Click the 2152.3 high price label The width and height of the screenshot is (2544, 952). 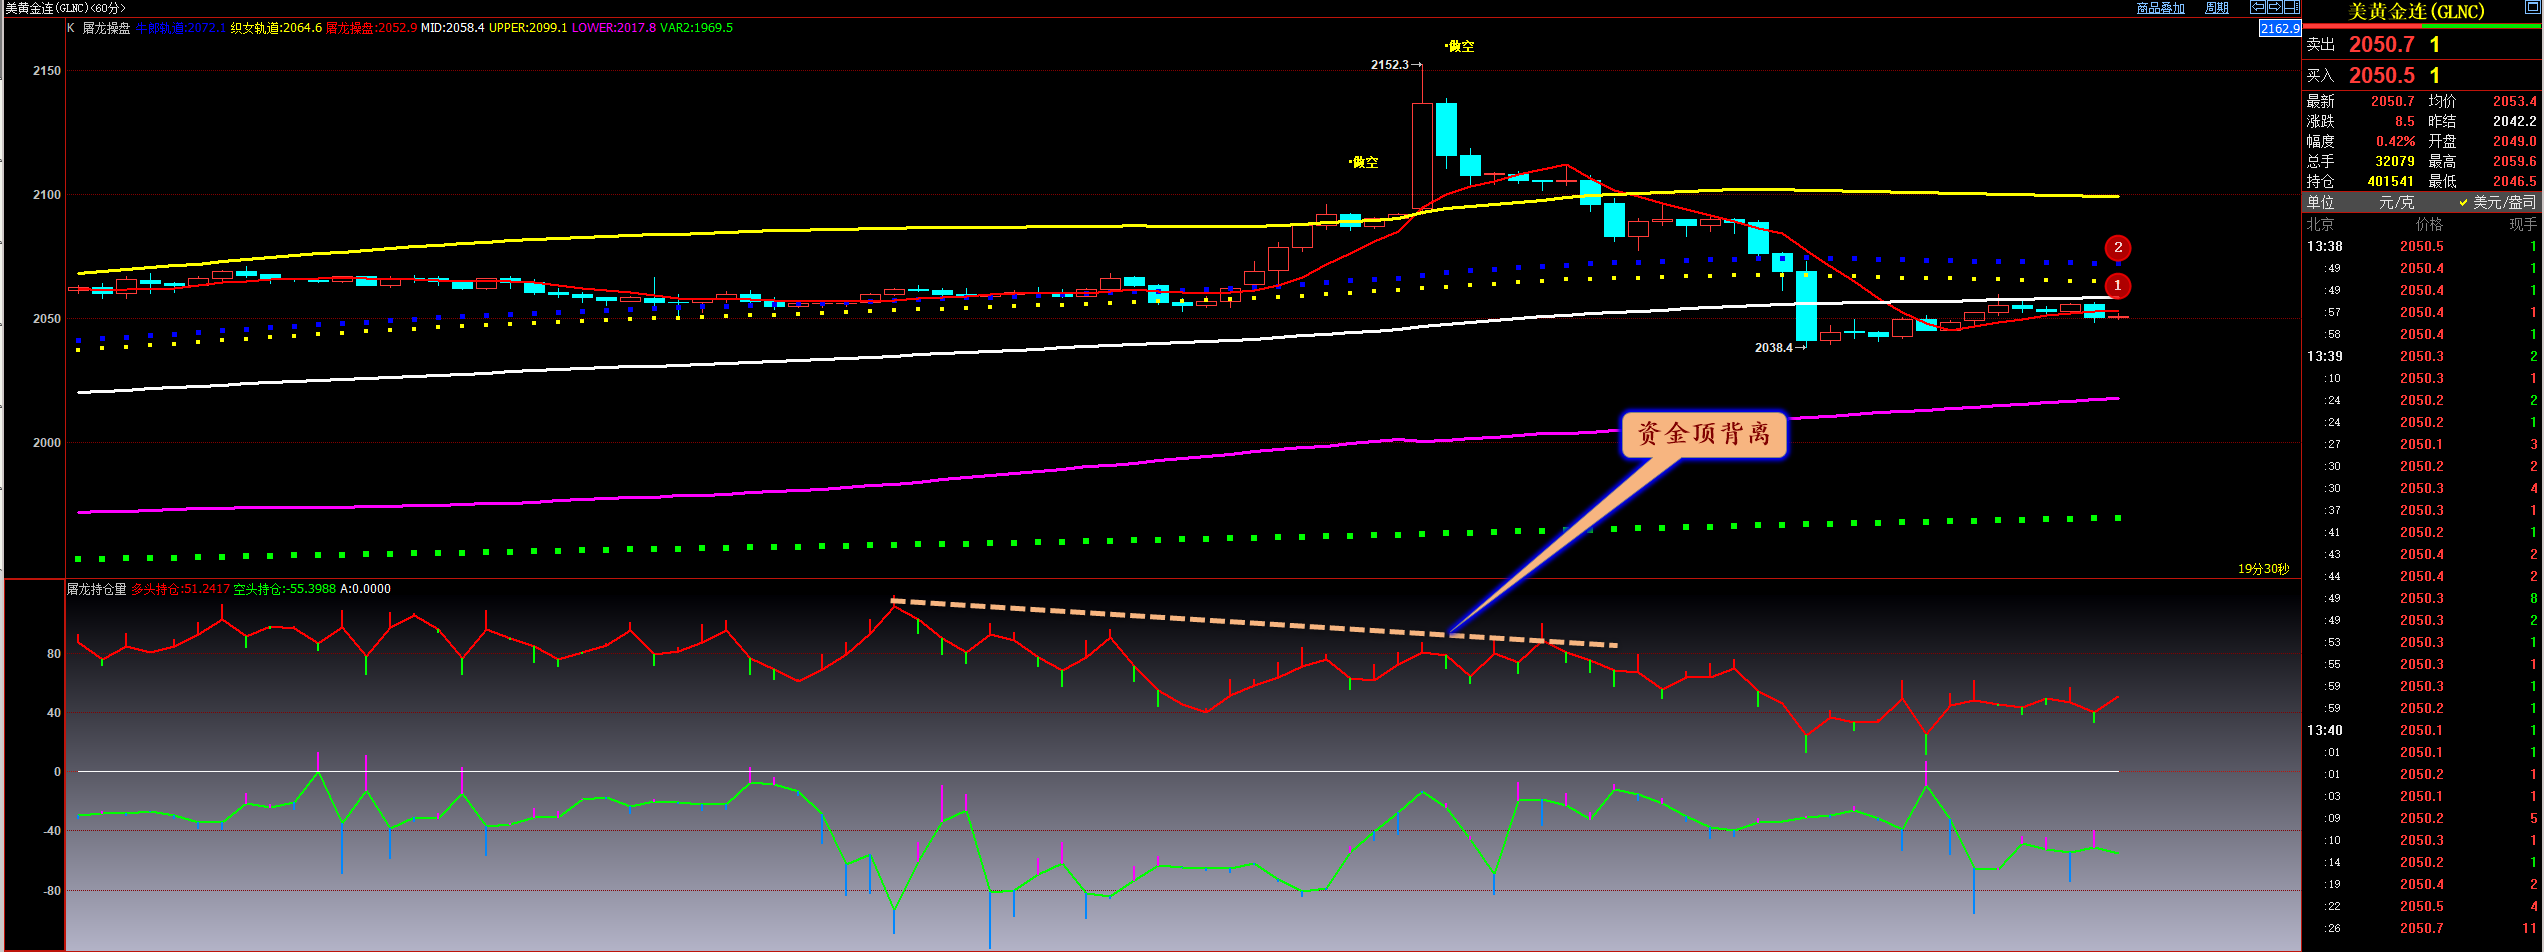(1389, 65)
